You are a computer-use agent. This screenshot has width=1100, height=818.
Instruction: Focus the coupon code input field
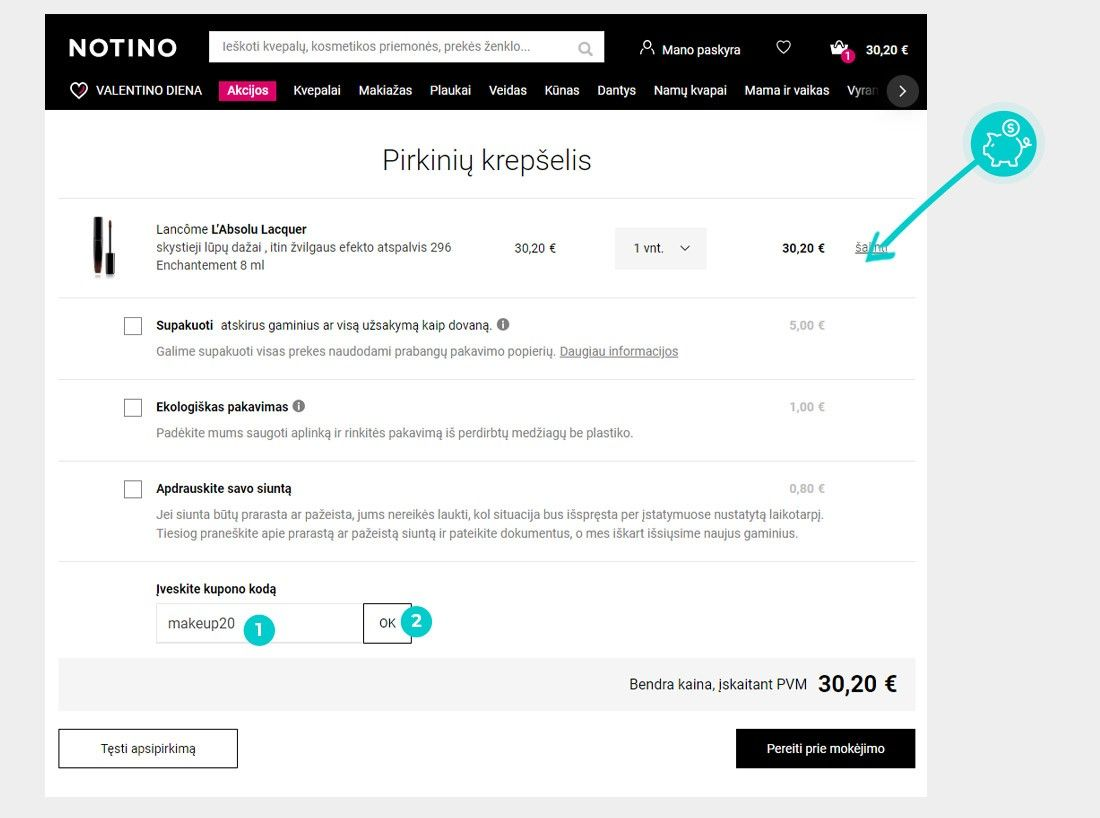260,623
